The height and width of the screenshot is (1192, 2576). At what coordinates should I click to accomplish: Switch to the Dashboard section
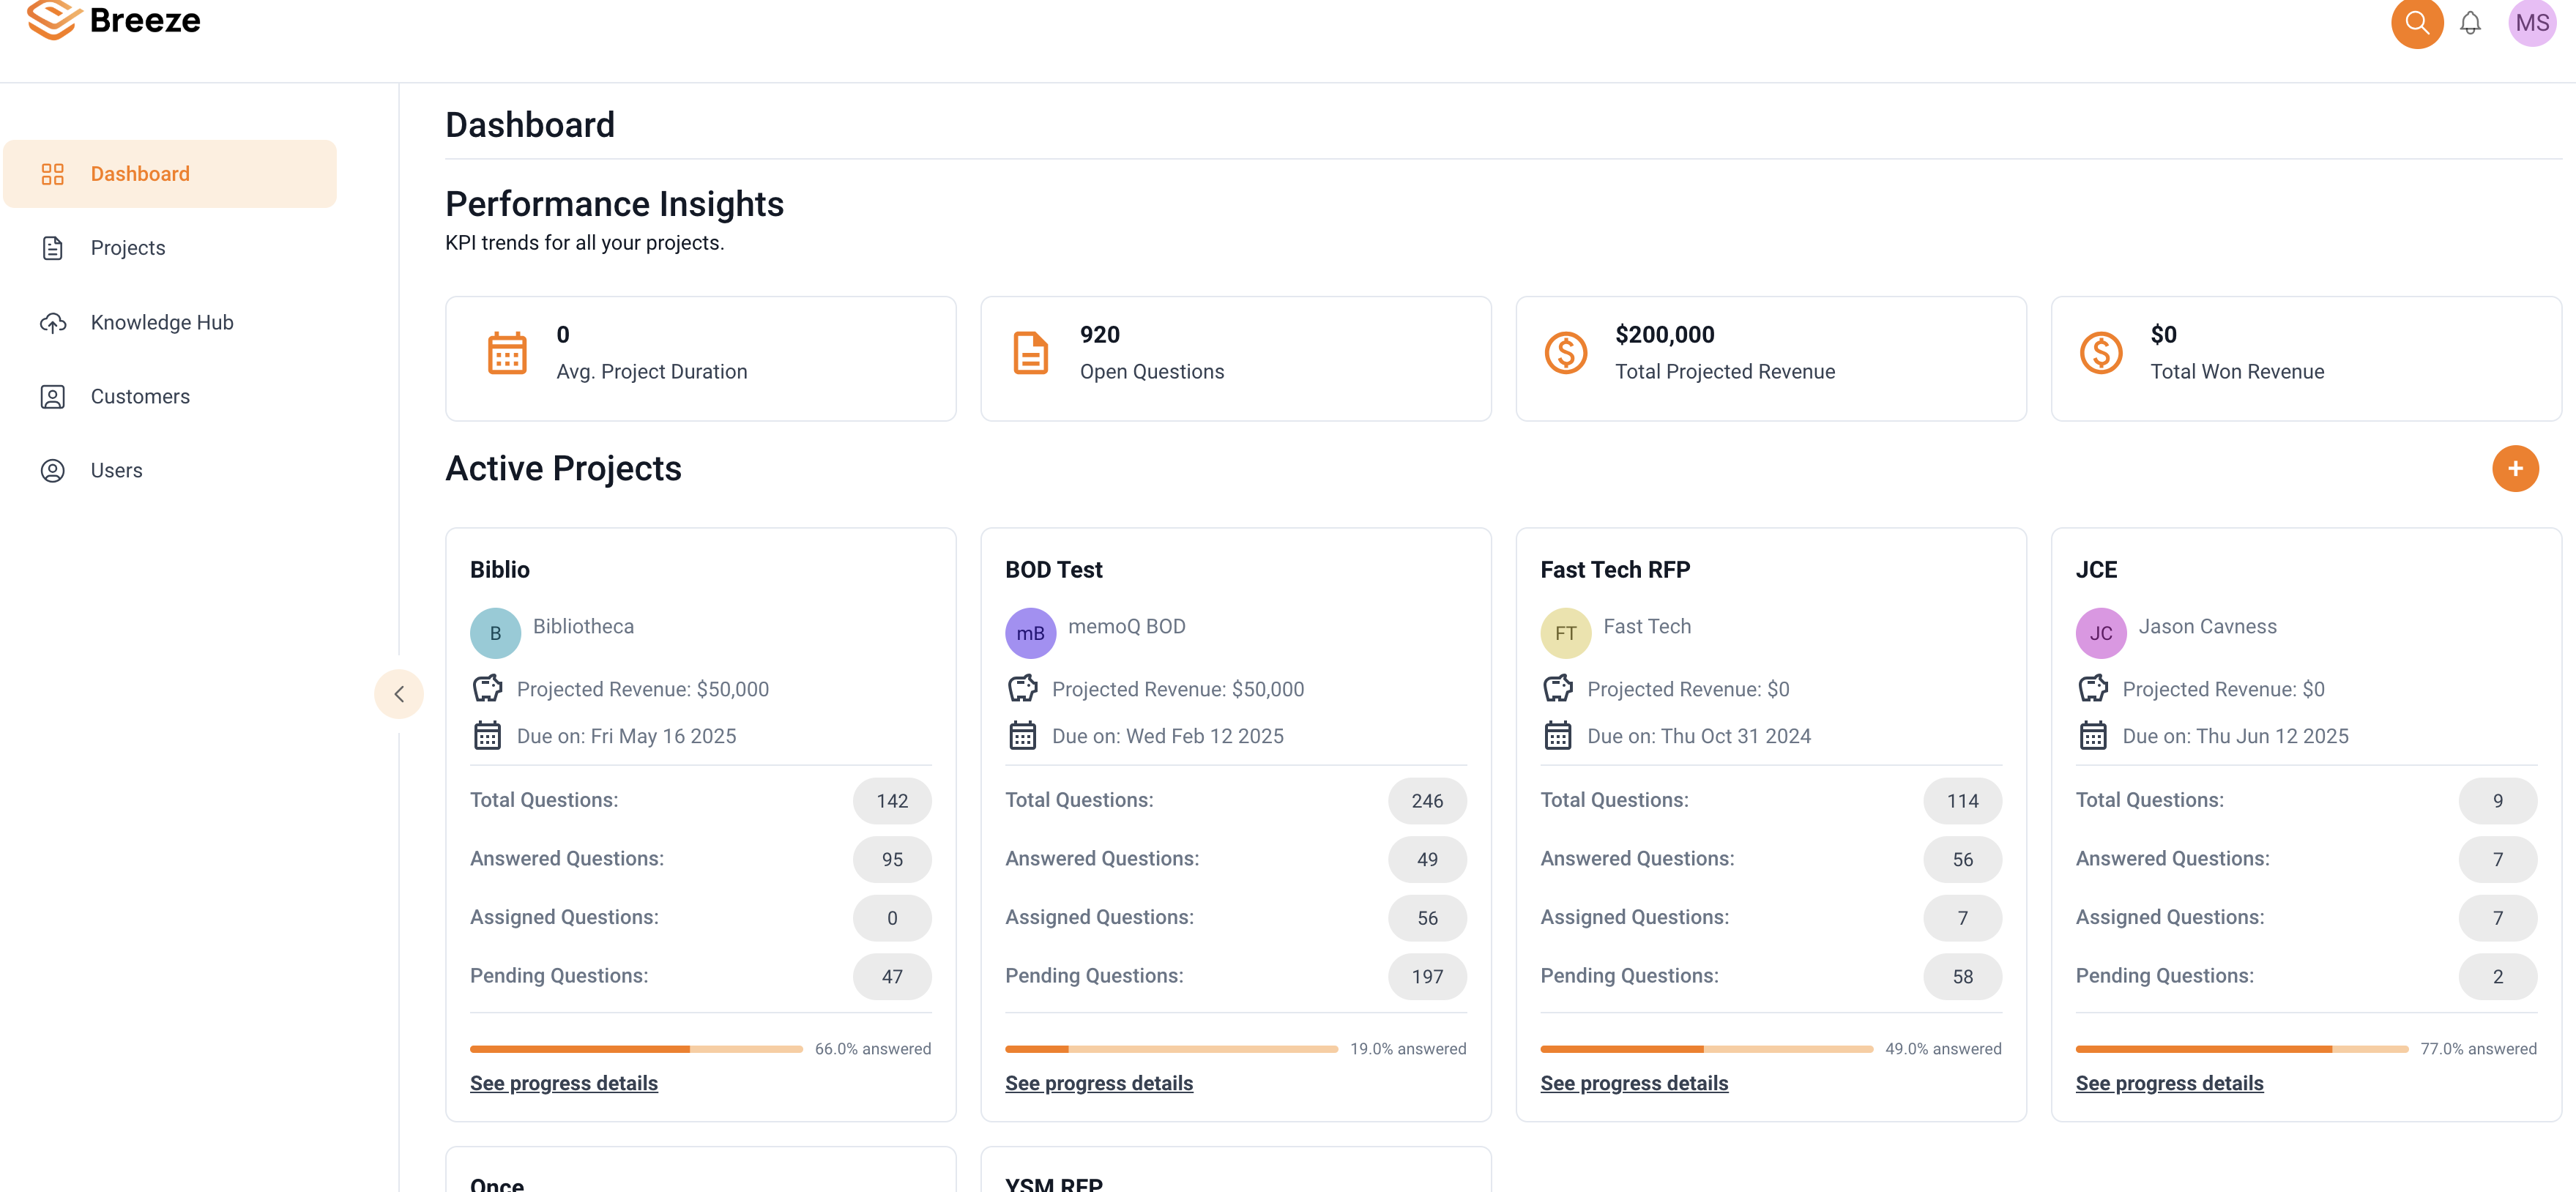pyautogui.click(x=140, y=173)
